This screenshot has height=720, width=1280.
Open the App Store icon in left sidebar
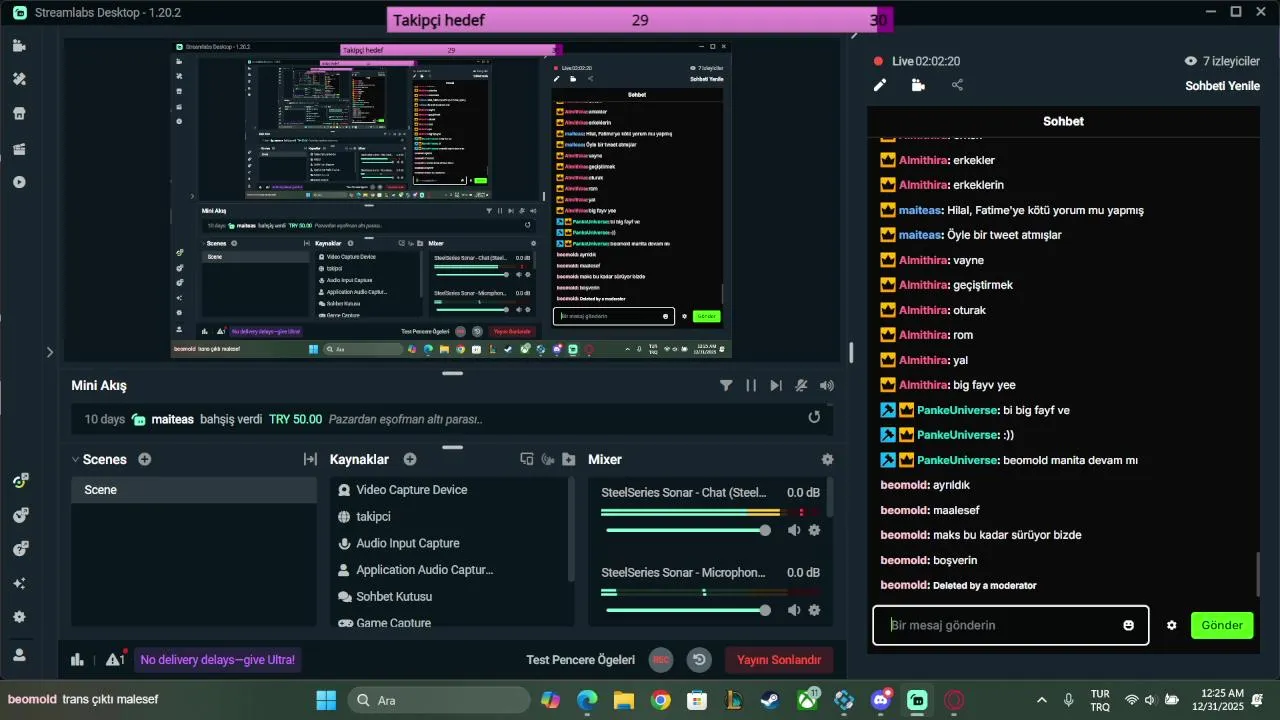[19, 113]
